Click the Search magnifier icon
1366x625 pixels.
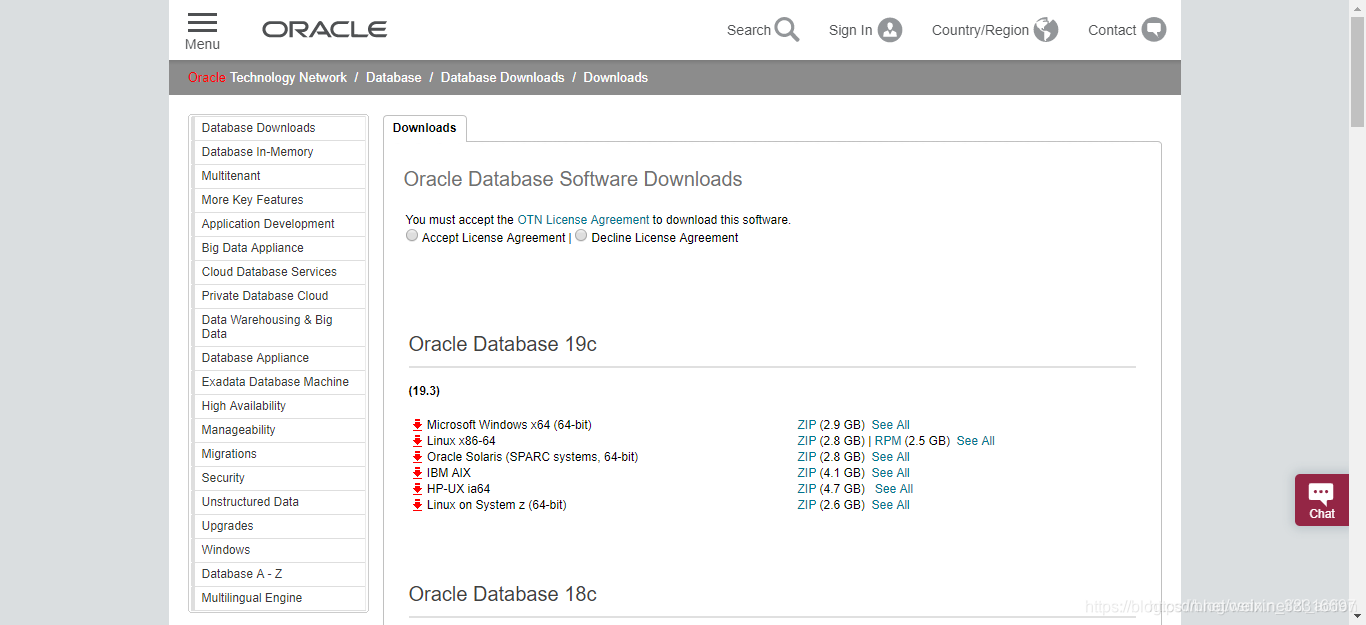[787, 30]
